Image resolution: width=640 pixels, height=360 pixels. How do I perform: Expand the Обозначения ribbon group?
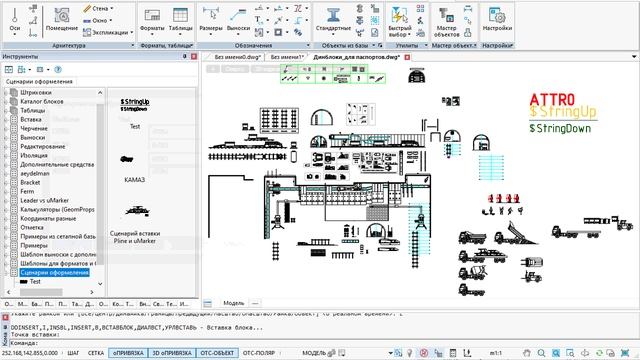pyautogui.click(x=308, y=45)
